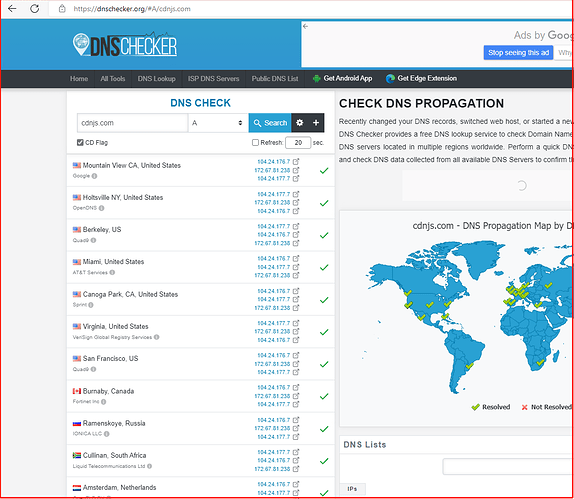The image size is (574, 499).
Task: Open external link for Miami first IP
Action: pyautogui.click(x=296, y=258)
